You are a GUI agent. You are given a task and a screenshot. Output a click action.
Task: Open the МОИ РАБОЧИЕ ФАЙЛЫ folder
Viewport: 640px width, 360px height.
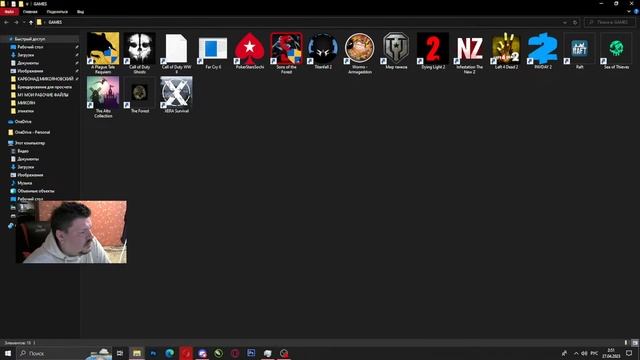tap(43, 95)
